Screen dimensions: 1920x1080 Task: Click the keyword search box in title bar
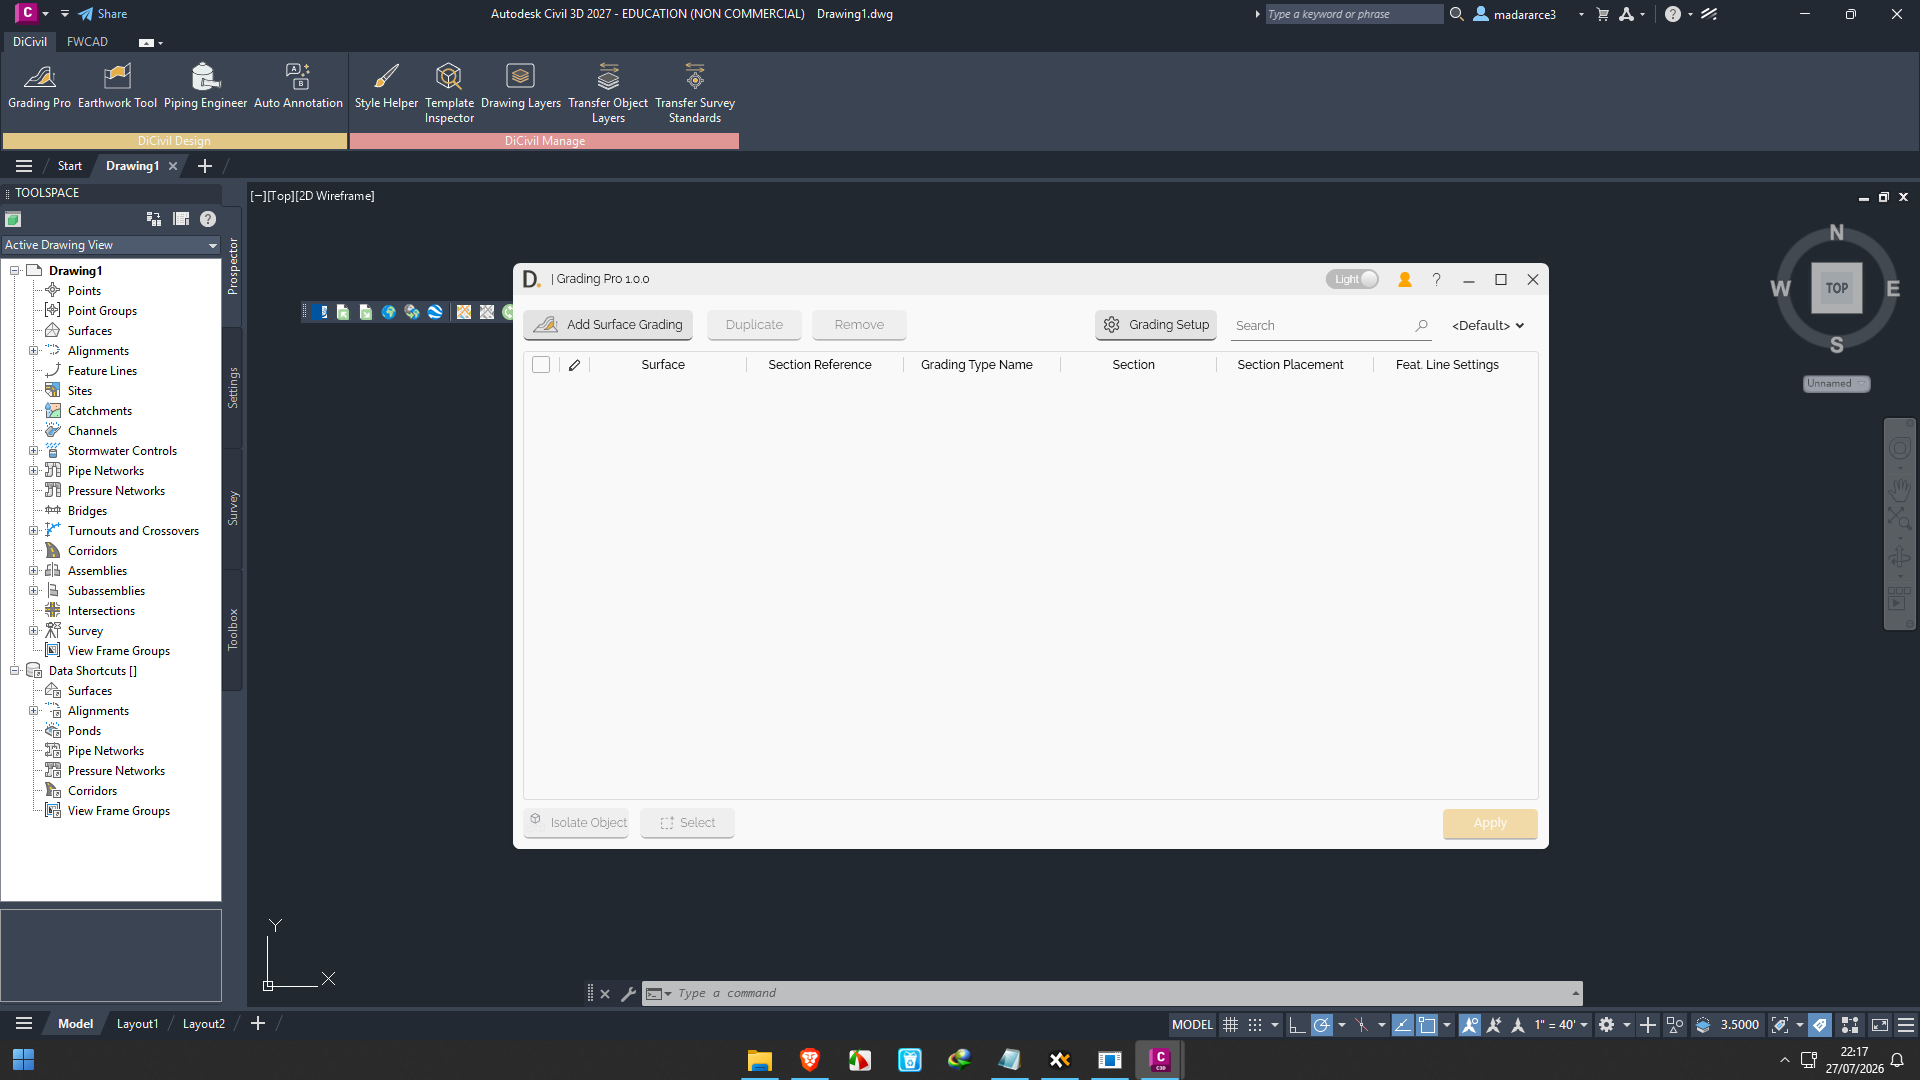1354,14
